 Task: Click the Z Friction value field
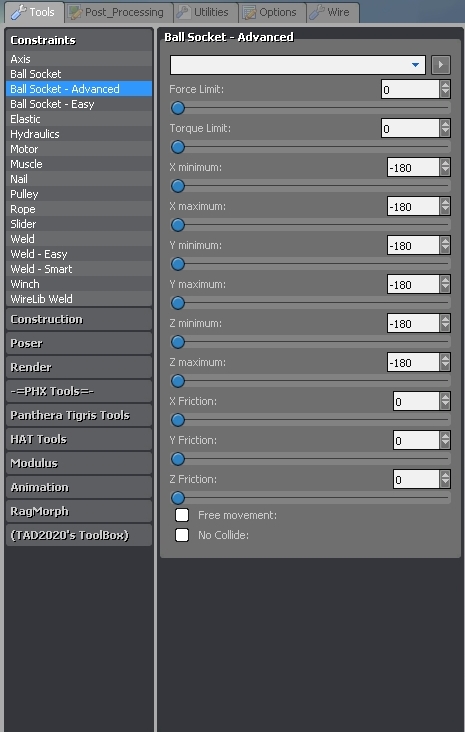pyautogui.click(x=416, y=479)
